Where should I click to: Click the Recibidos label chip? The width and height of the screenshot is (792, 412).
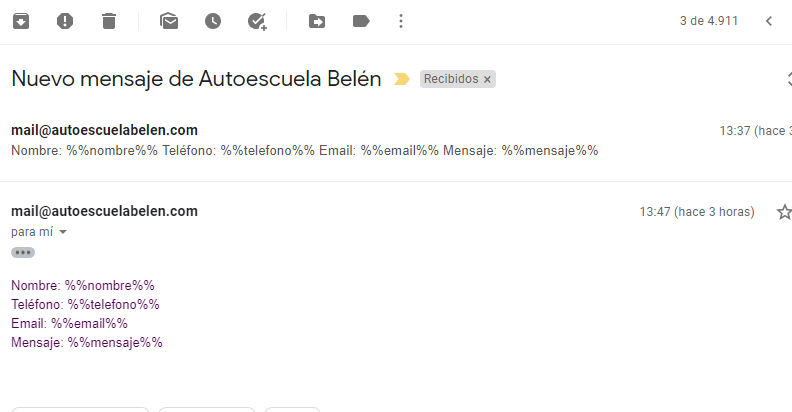pyautogui.click(x=451, y=79)
